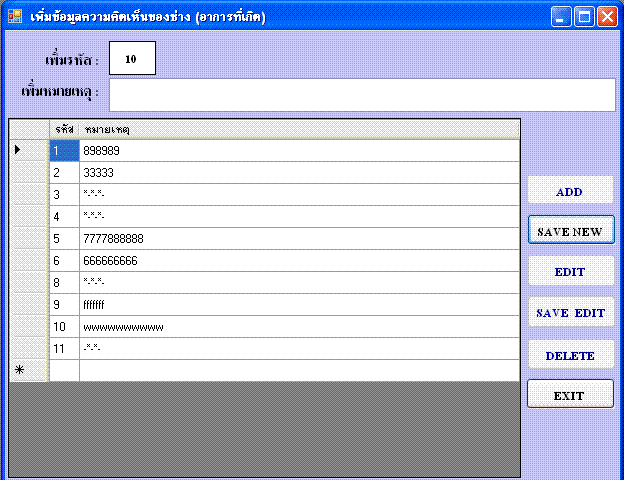Select the cell containing 666666666
This screenshot has height=480, width=624.
299,261
